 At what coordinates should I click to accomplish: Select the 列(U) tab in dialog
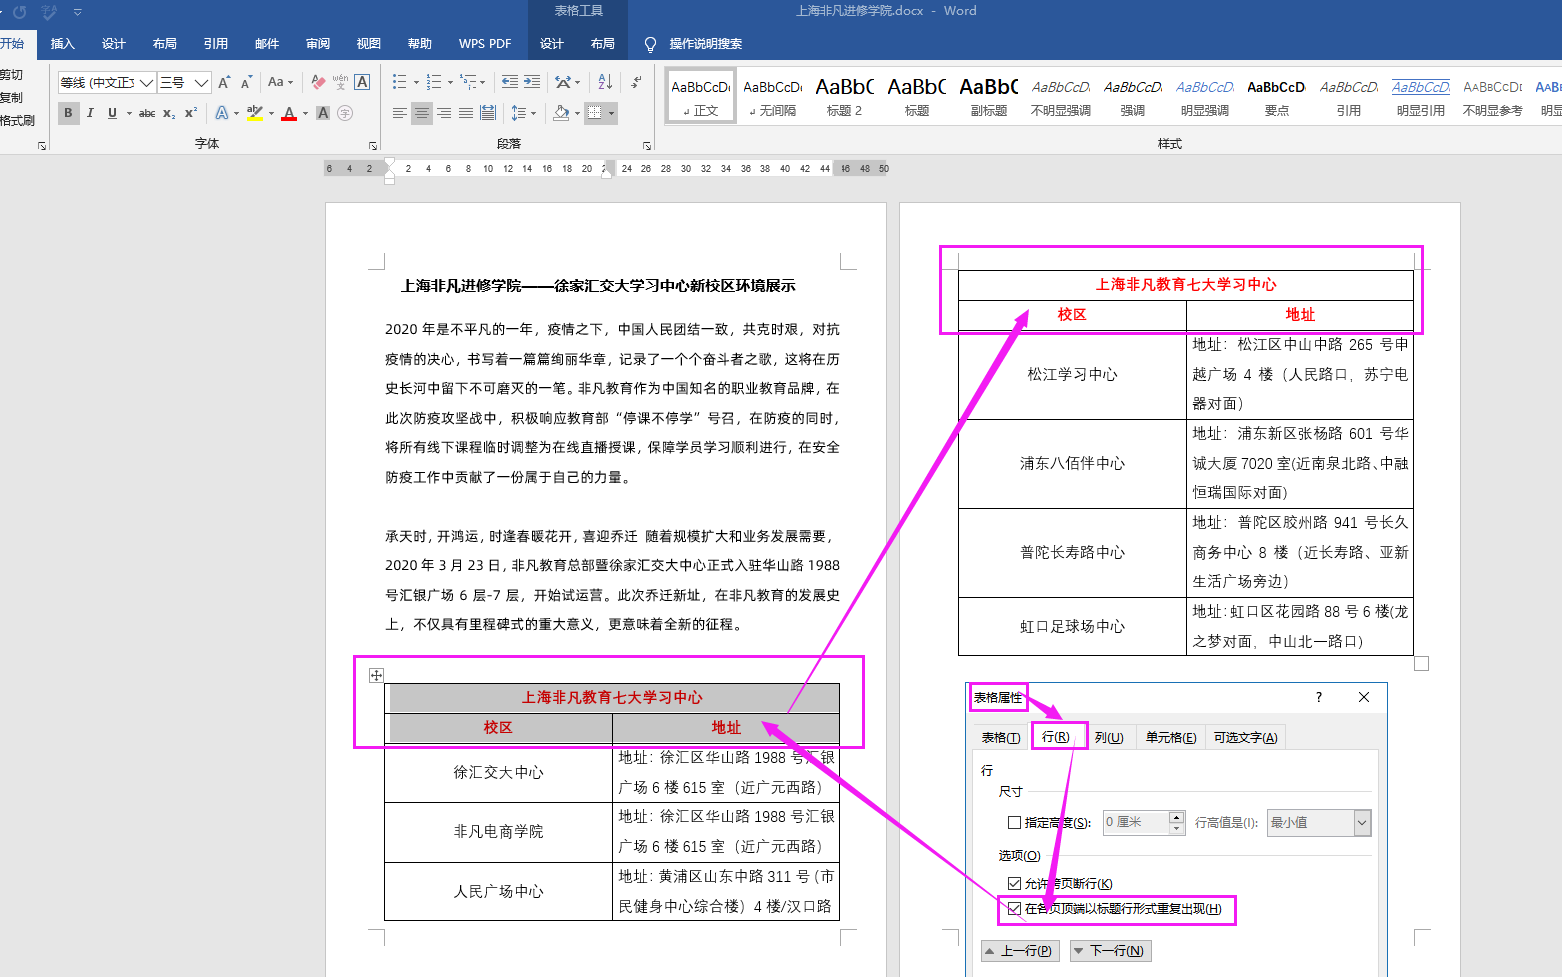point(1109,737)
